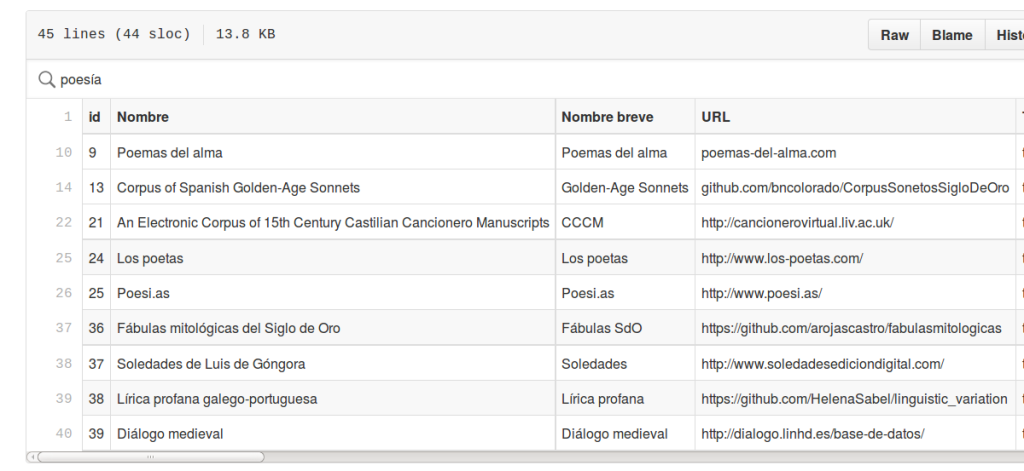
Task: Click the www.poesi.as URL cell
Action: pos(855,293)
